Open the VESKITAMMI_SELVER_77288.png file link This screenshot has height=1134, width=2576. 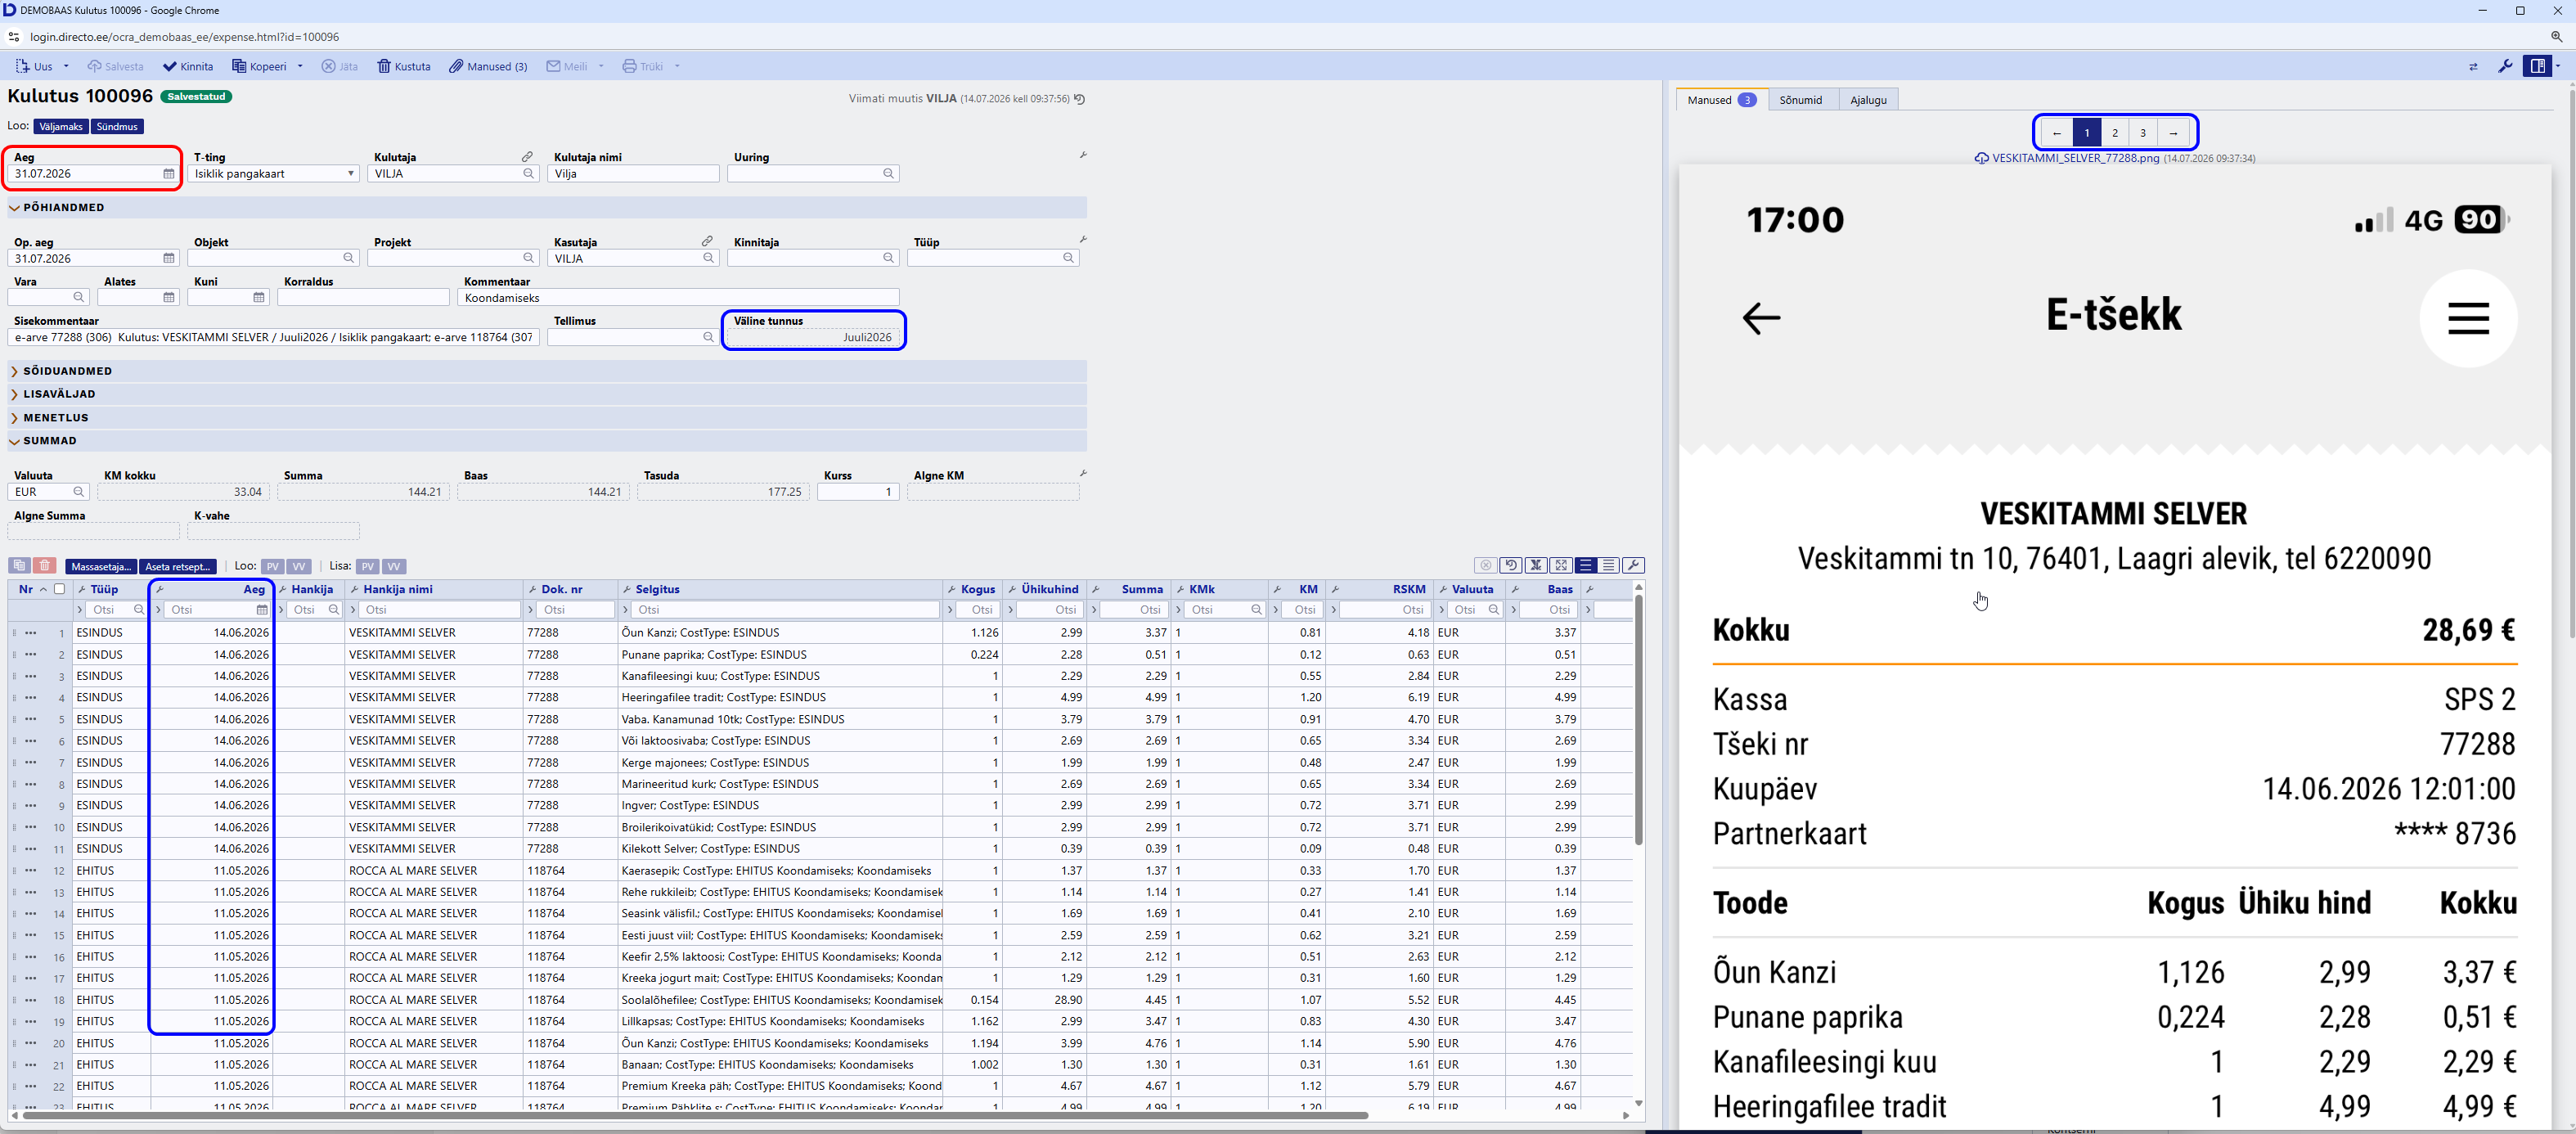[2075, 159]
